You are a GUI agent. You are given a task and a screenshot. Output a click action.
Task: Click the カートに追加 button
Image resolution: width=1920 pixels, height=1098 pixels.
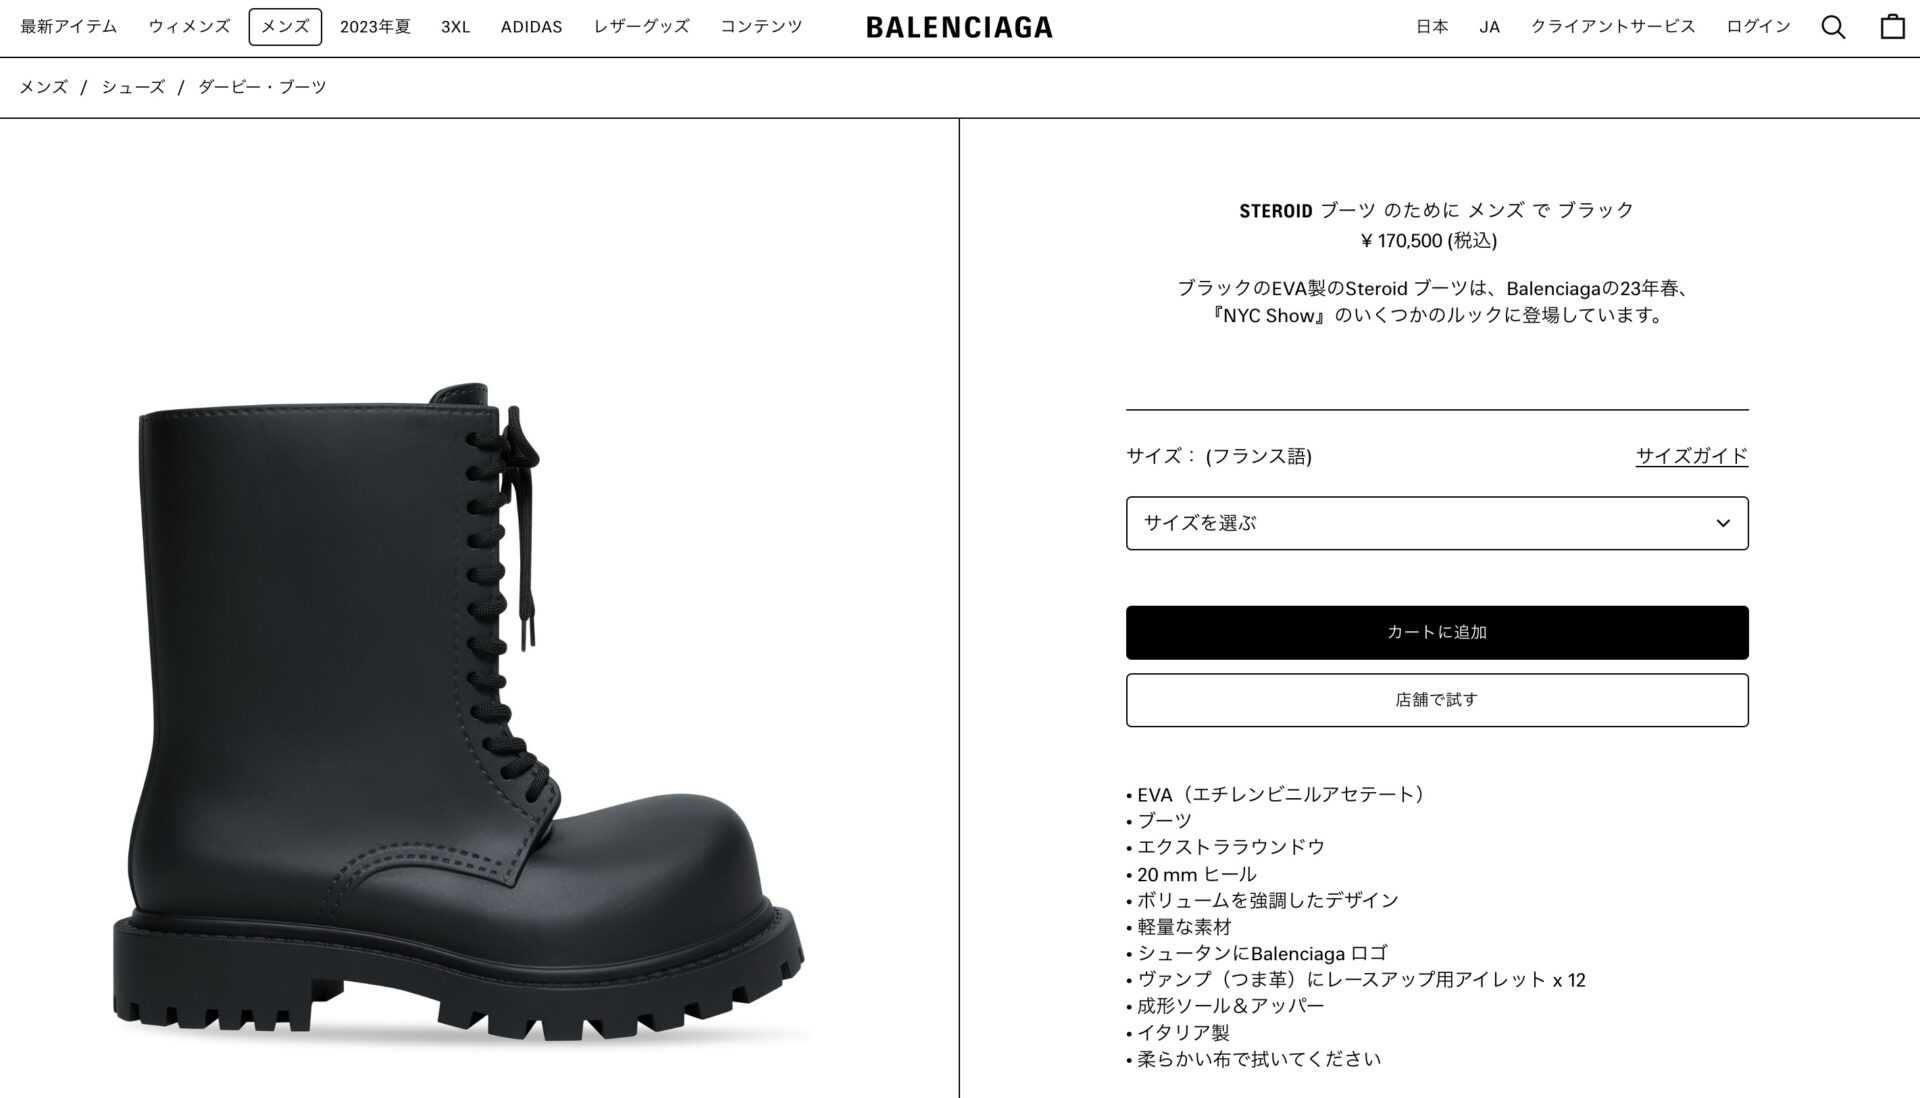[x=1437, y=632]
